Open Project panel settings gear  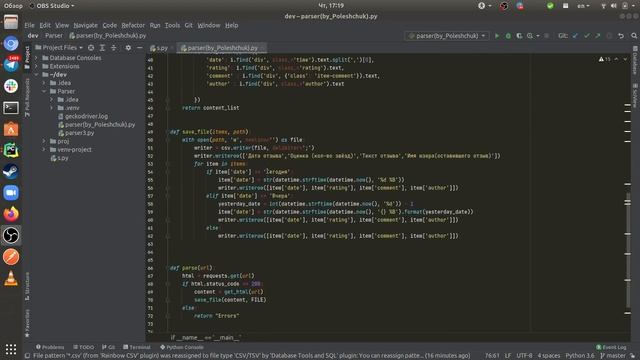tap(128, 48)
